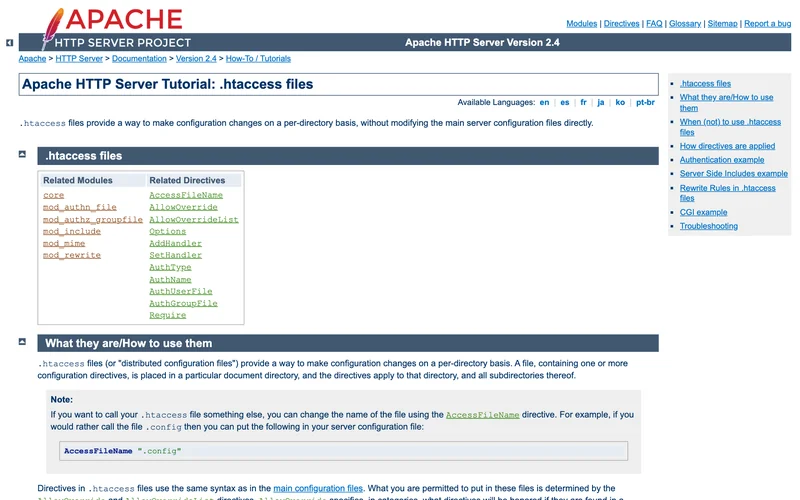Open the SetHandler directive link
800x500 pixels.
[176, 255]
